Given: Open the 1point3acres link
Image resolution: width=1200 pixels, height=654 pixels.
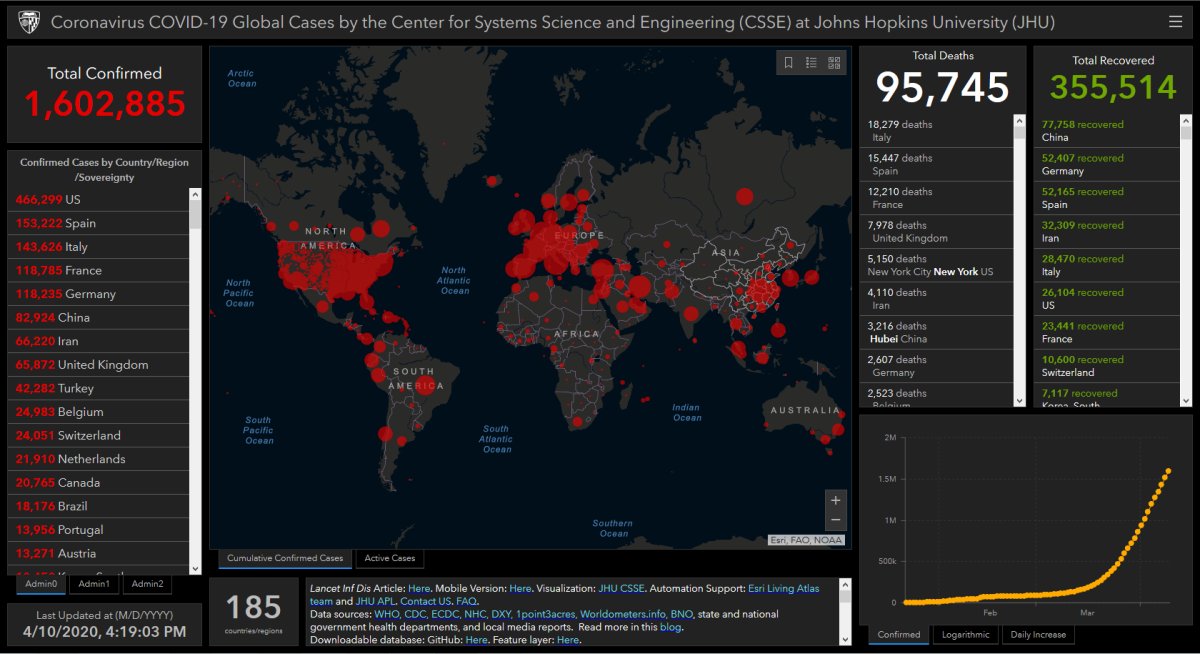Looking at the screenshot, I should pos(547,614).
